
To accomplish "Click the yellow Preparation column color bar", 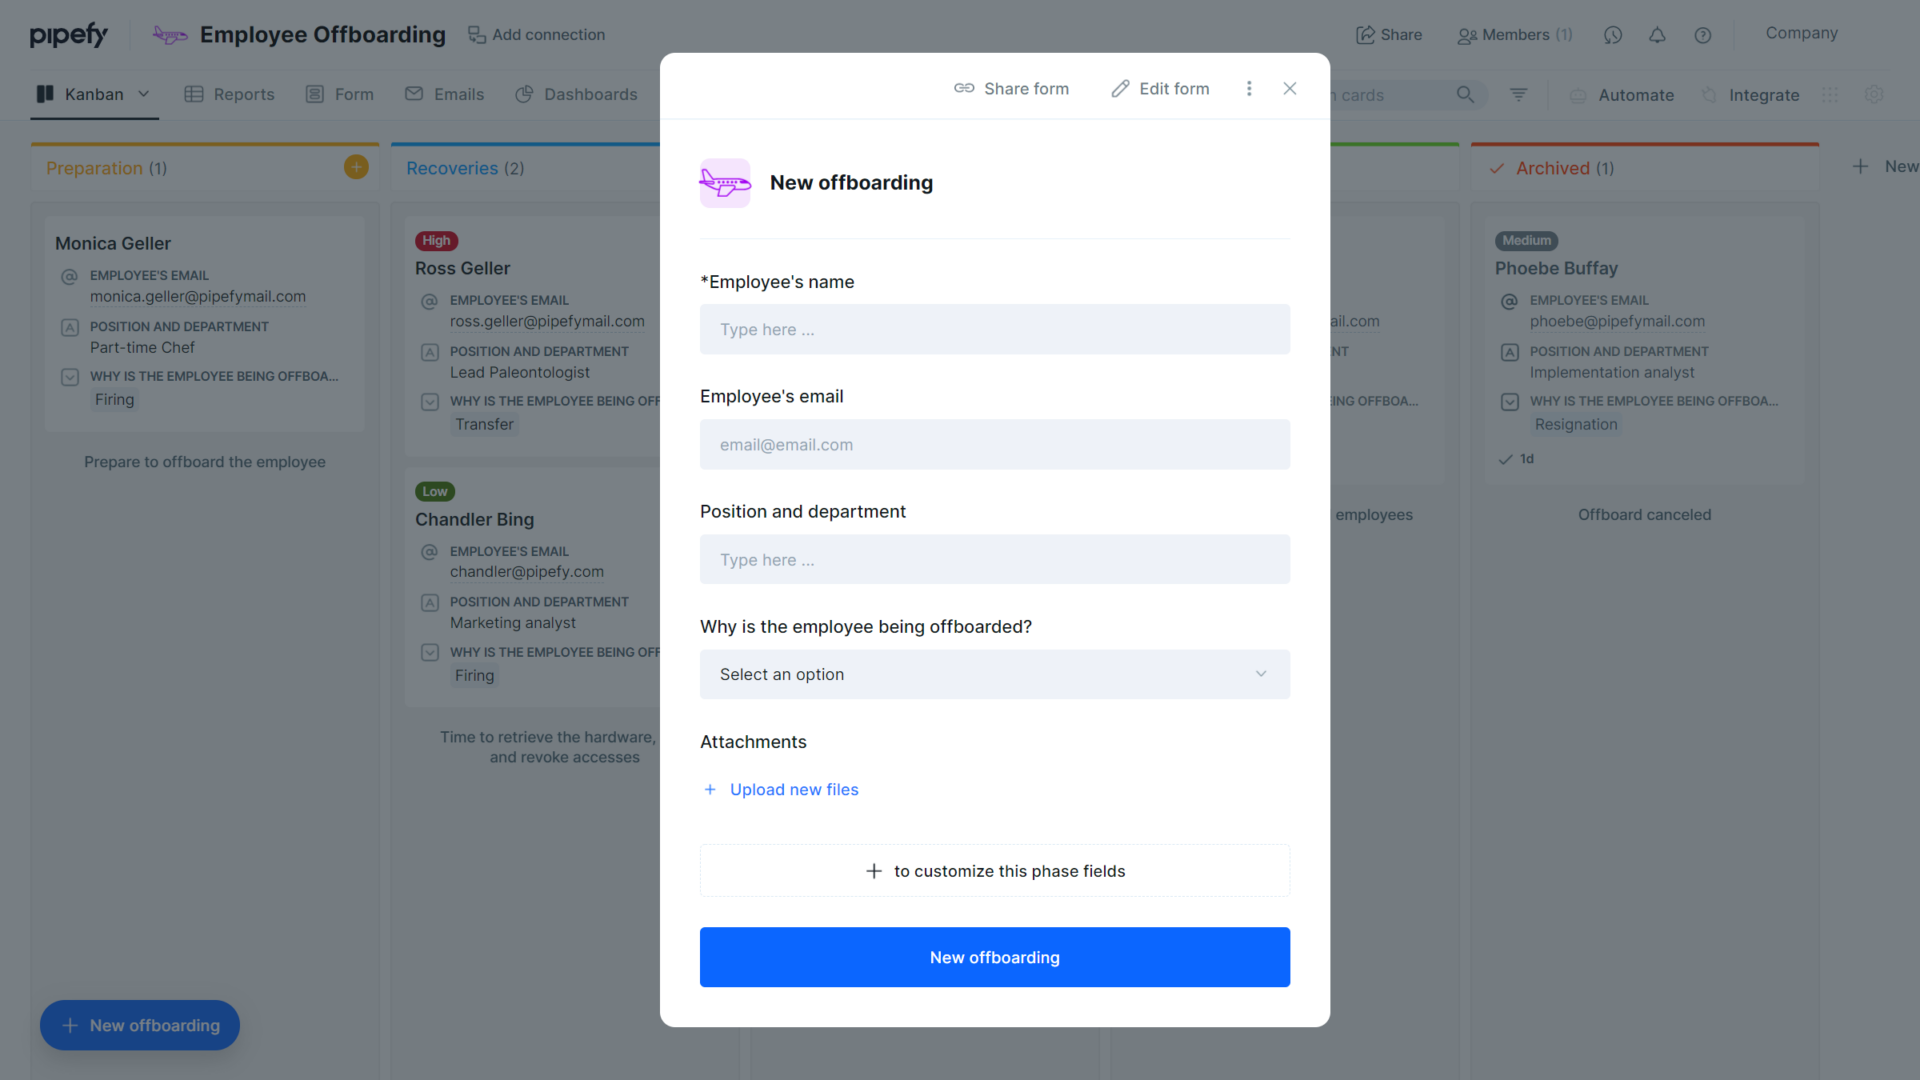I will pyautogui.click(x=200, y=143).
